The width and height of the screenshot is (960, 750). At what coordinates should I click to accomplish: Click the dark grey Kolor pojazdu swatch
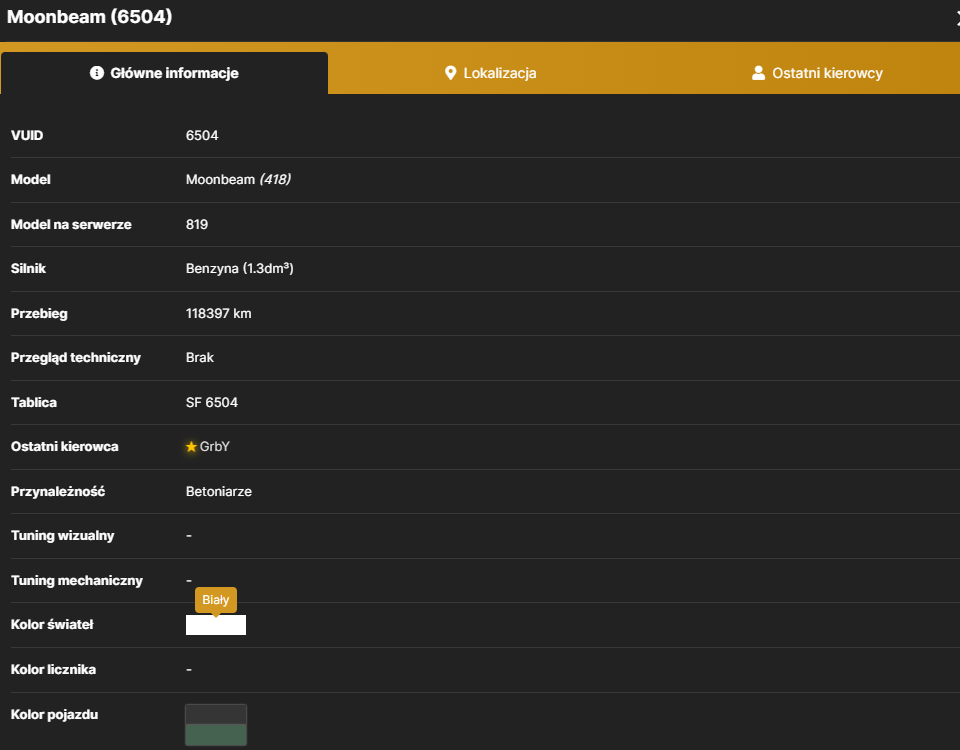point(216,714)
